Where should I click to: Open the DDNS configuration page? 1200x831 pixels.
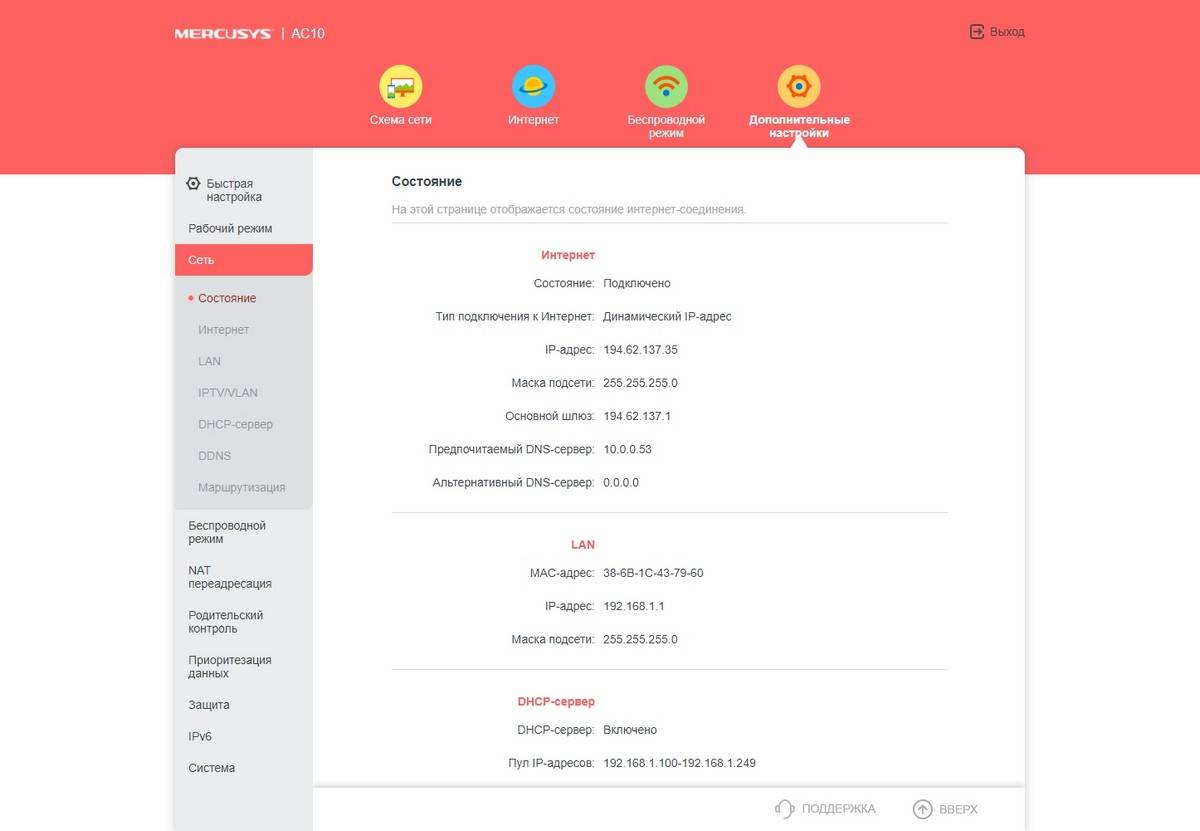[x=215, y=455]
